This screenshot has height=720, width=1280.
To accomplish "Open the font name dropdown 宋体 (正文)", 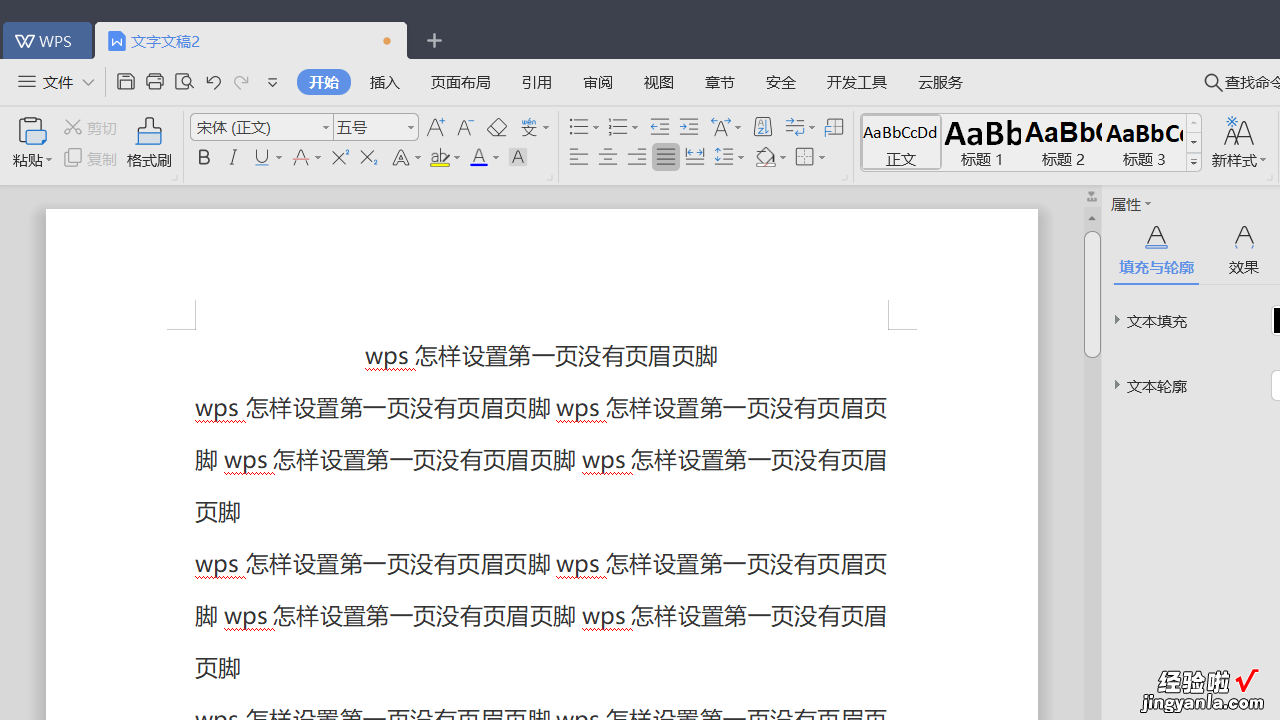I will tap(326, 128).
